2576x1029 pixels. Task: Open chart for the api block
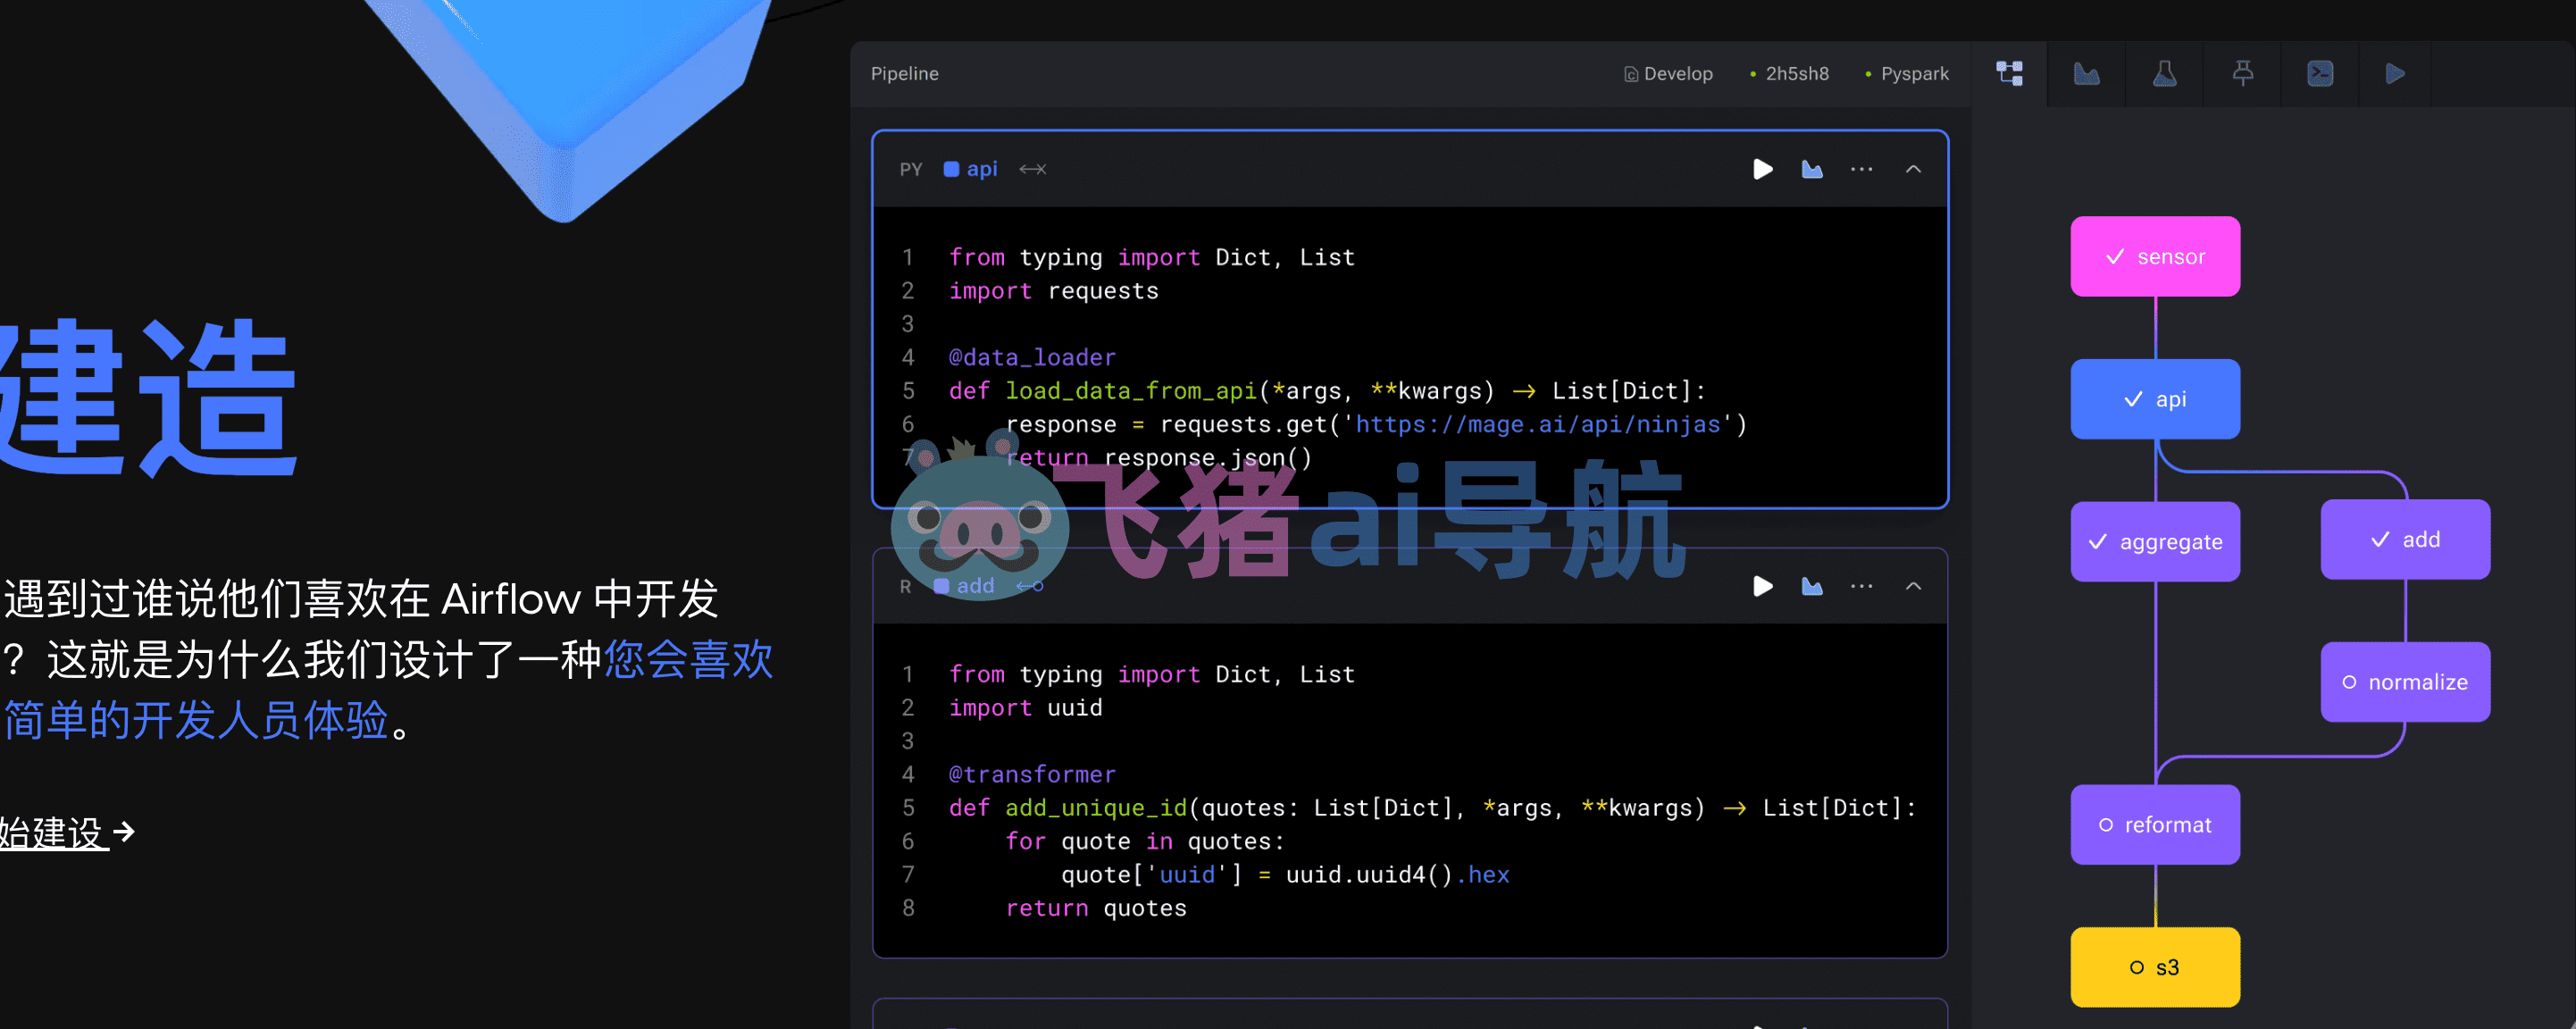click(x=1812, y=169)
